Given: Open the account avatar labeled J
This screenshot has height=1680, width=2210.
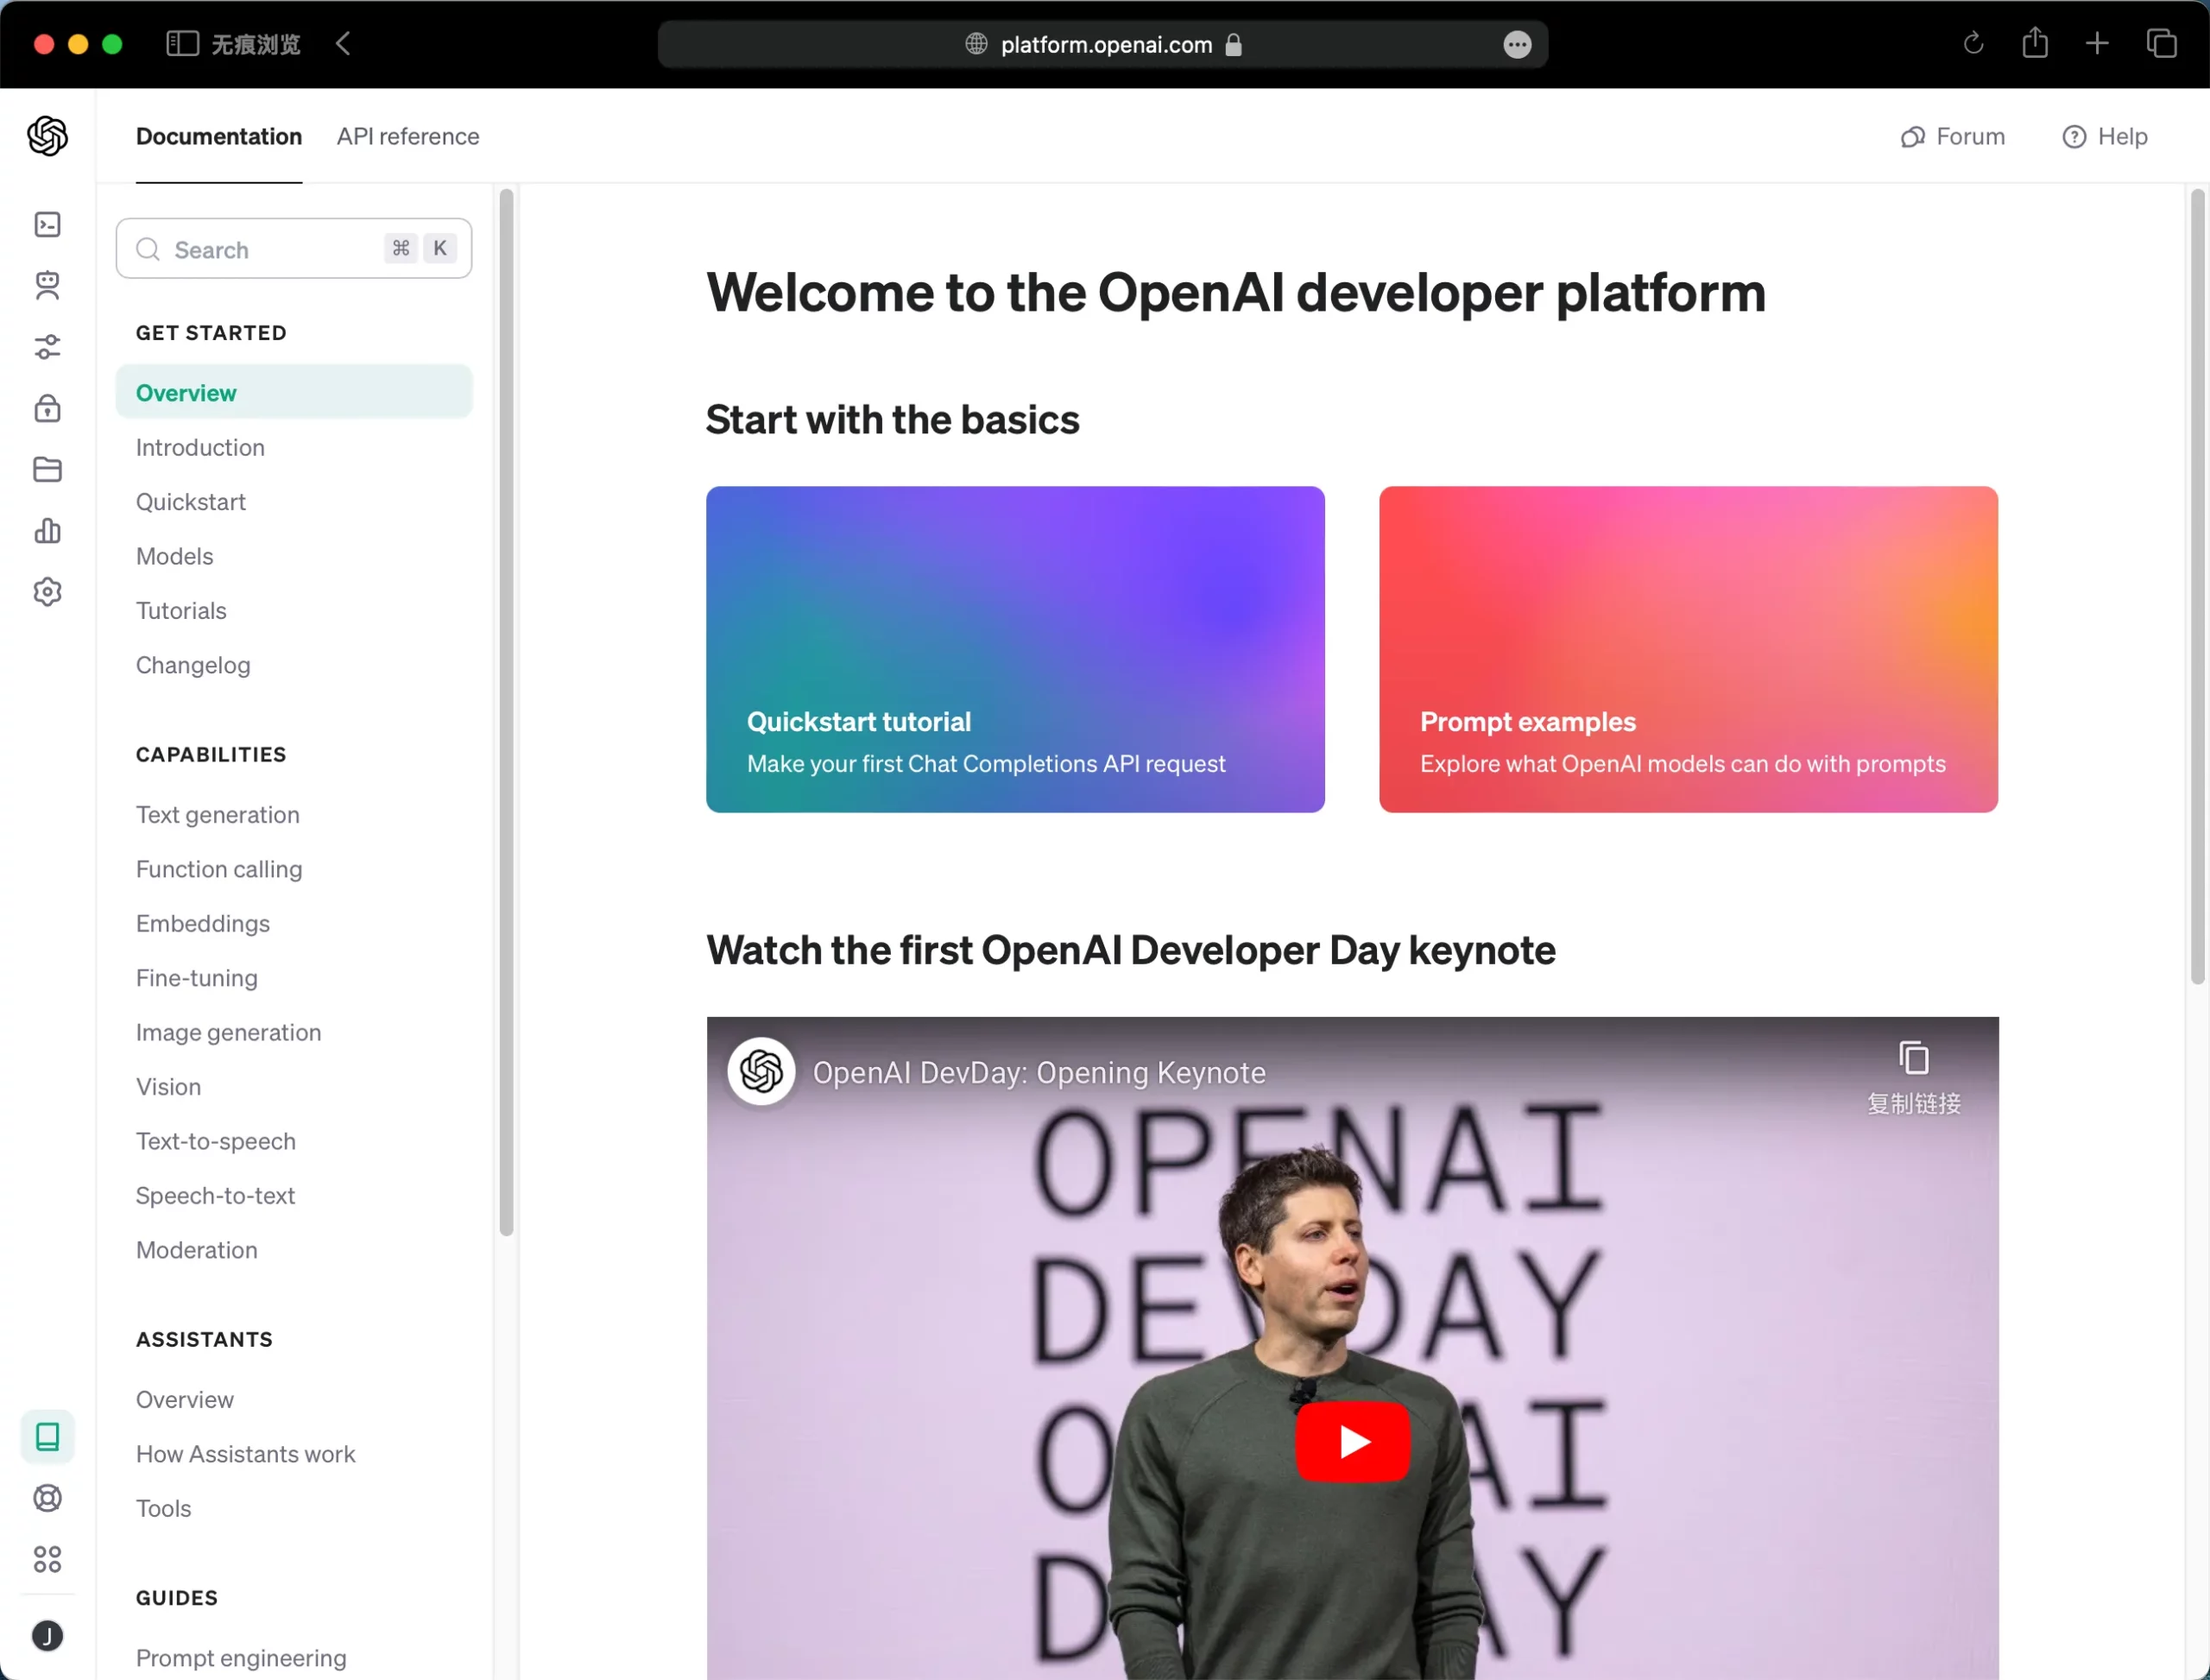Looking at the screenshot, I should [47, 1636].
